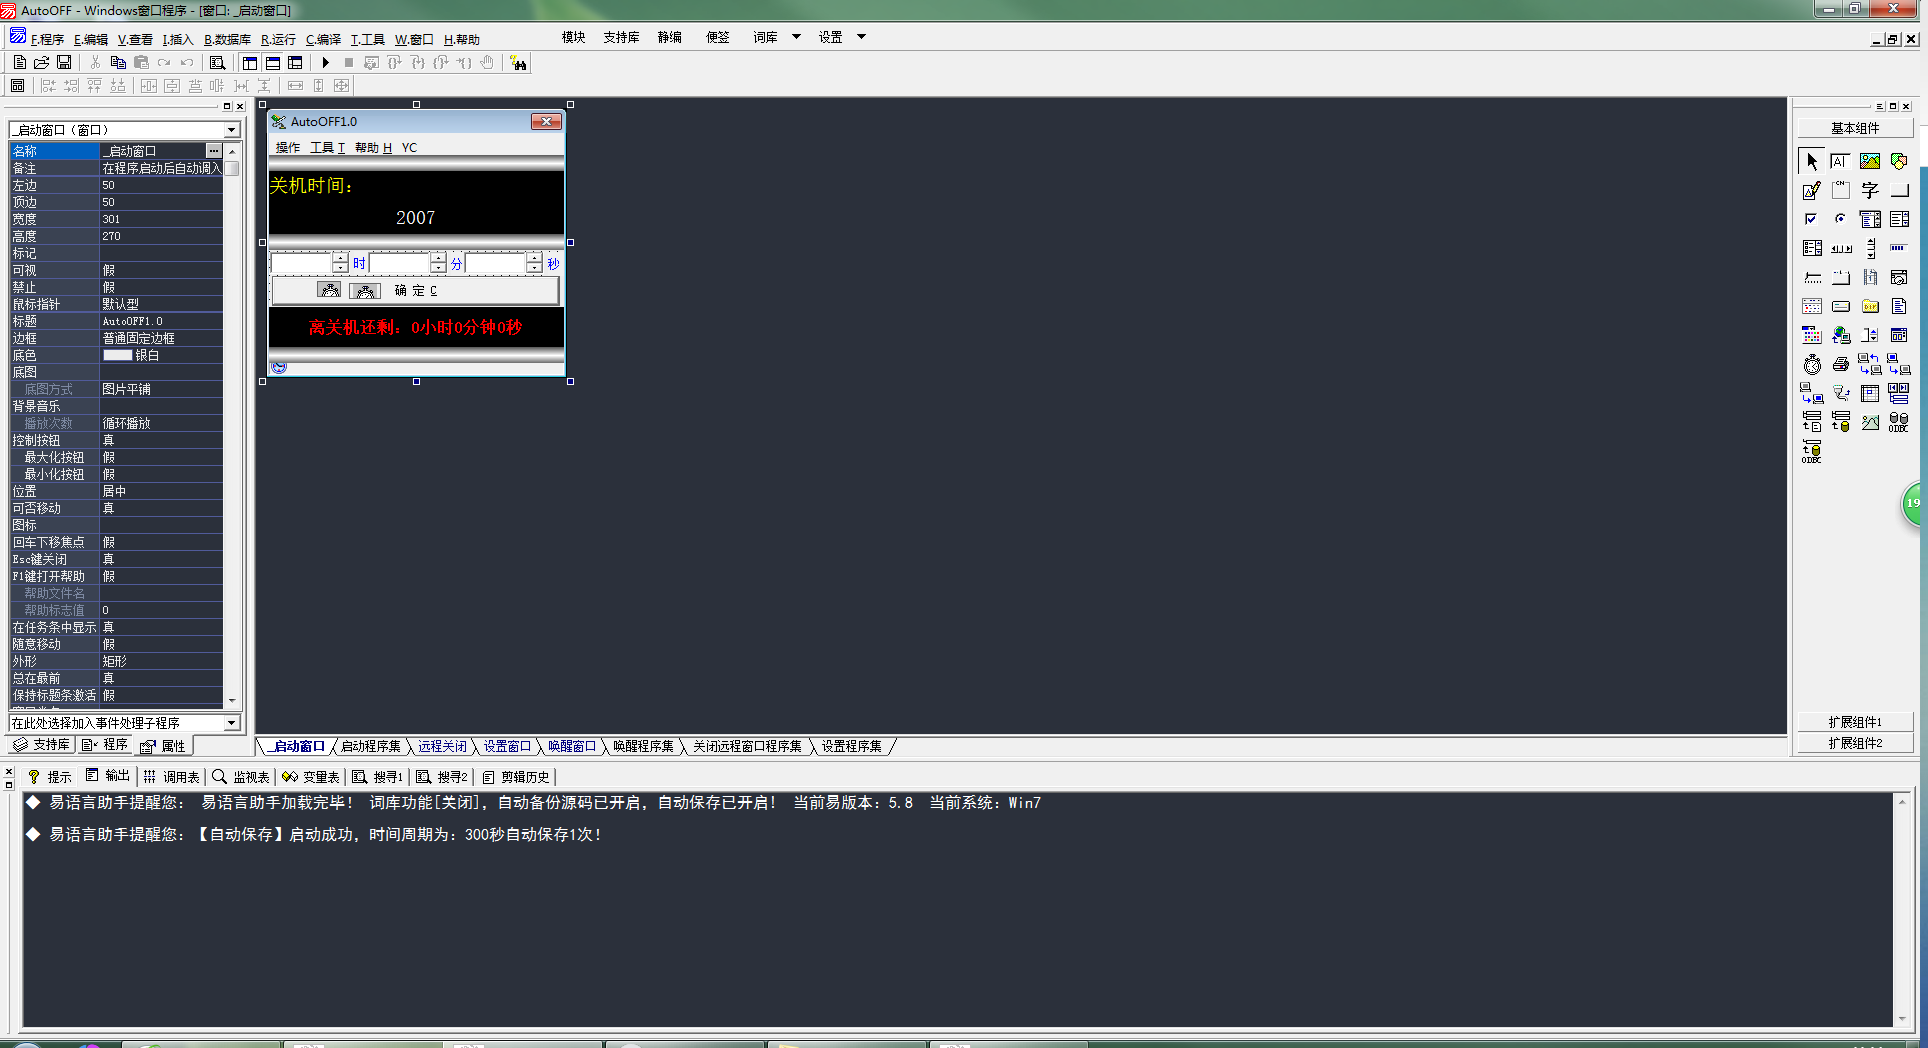Click the 确定 C button in form
1928x1048 pixels.
(415, 291)
